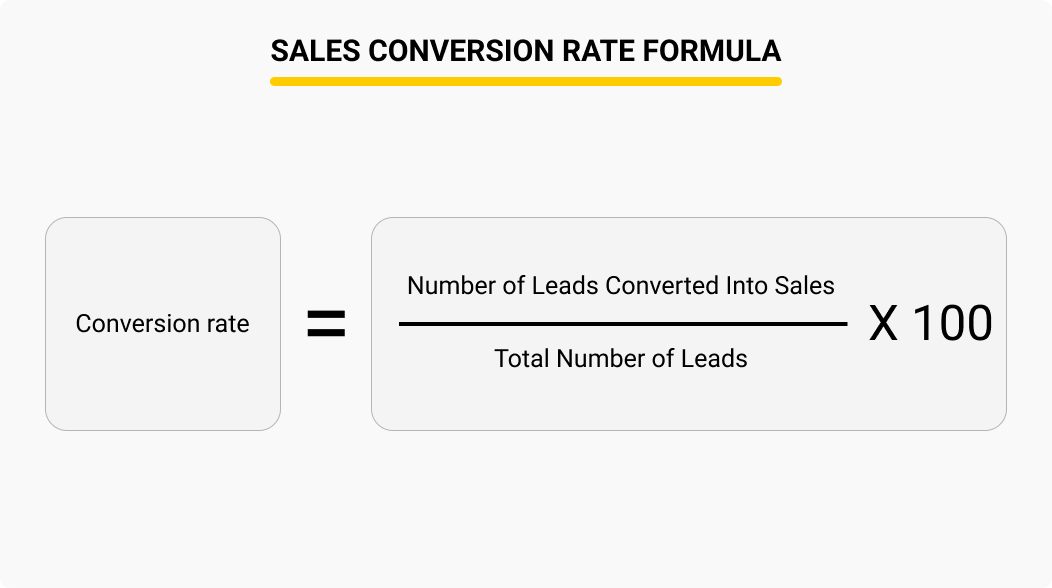Select the word FORMULA in the title
This screenshot has height=588, width=1052.
(712, 52)
